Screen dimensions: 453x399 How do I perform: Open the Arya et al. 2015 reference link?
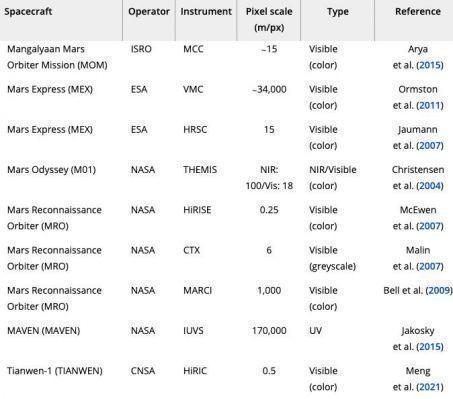430,65
